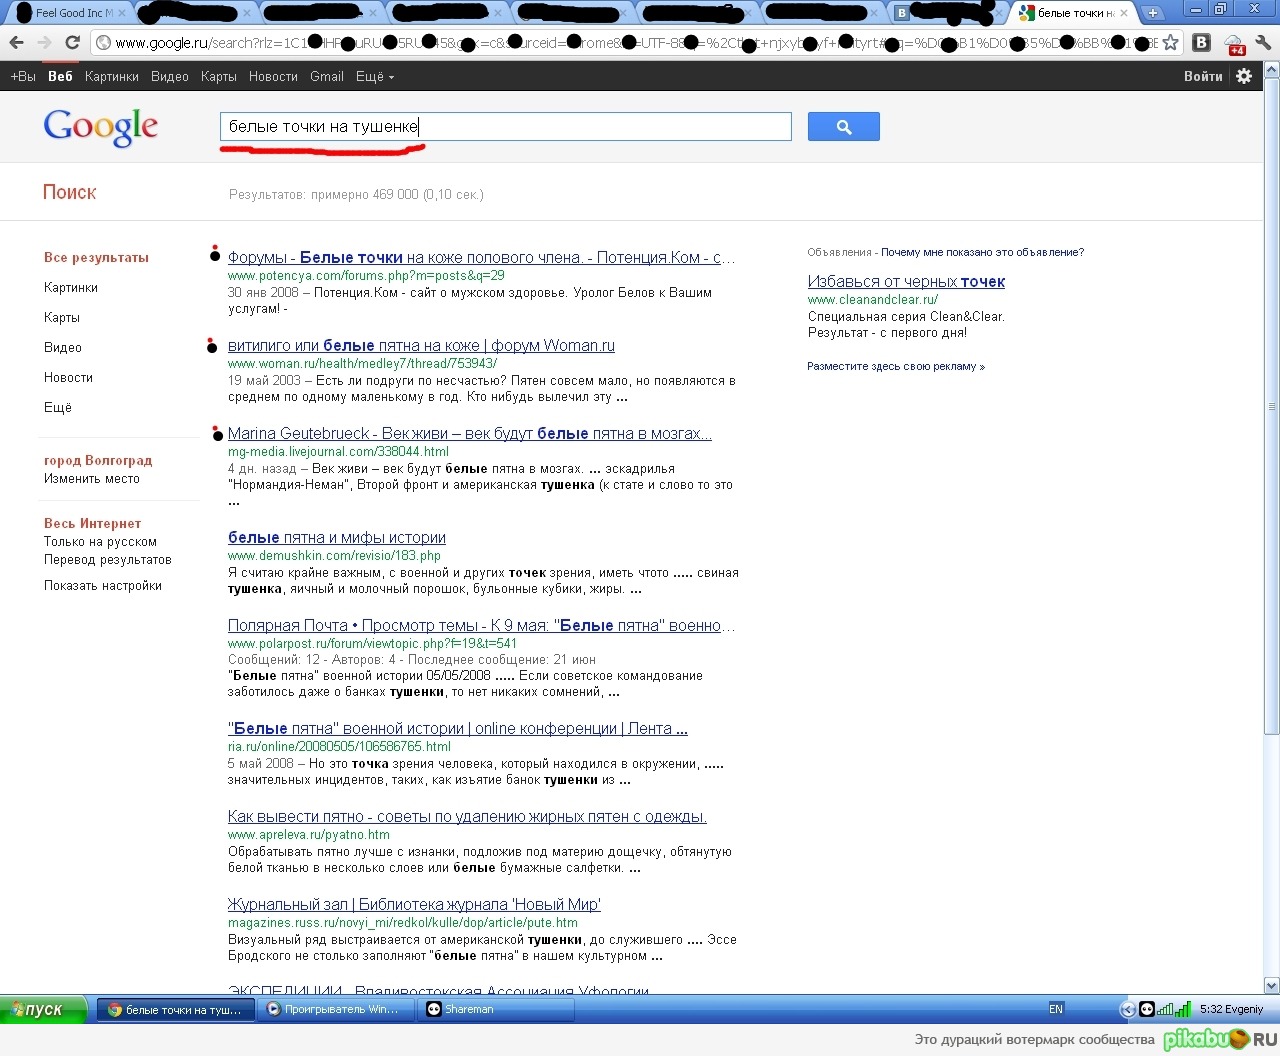Click 'Весь Интернет' sidebar heading
The image size is (1280, 1056).
(92, 523)
